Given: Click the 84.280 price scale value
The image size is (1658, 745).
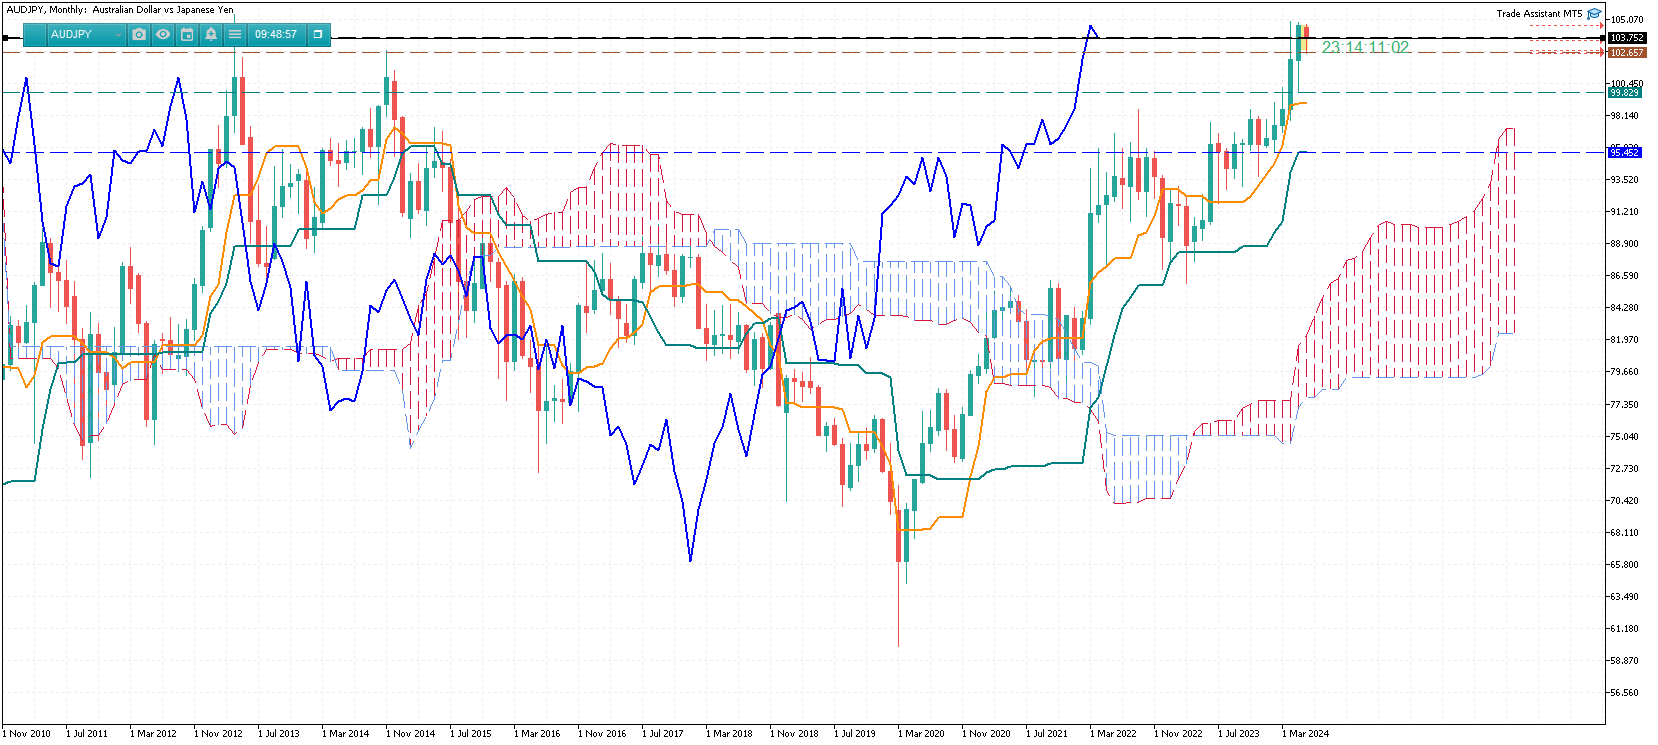Looking at the screenshot, I should [x=1624, y=307].
